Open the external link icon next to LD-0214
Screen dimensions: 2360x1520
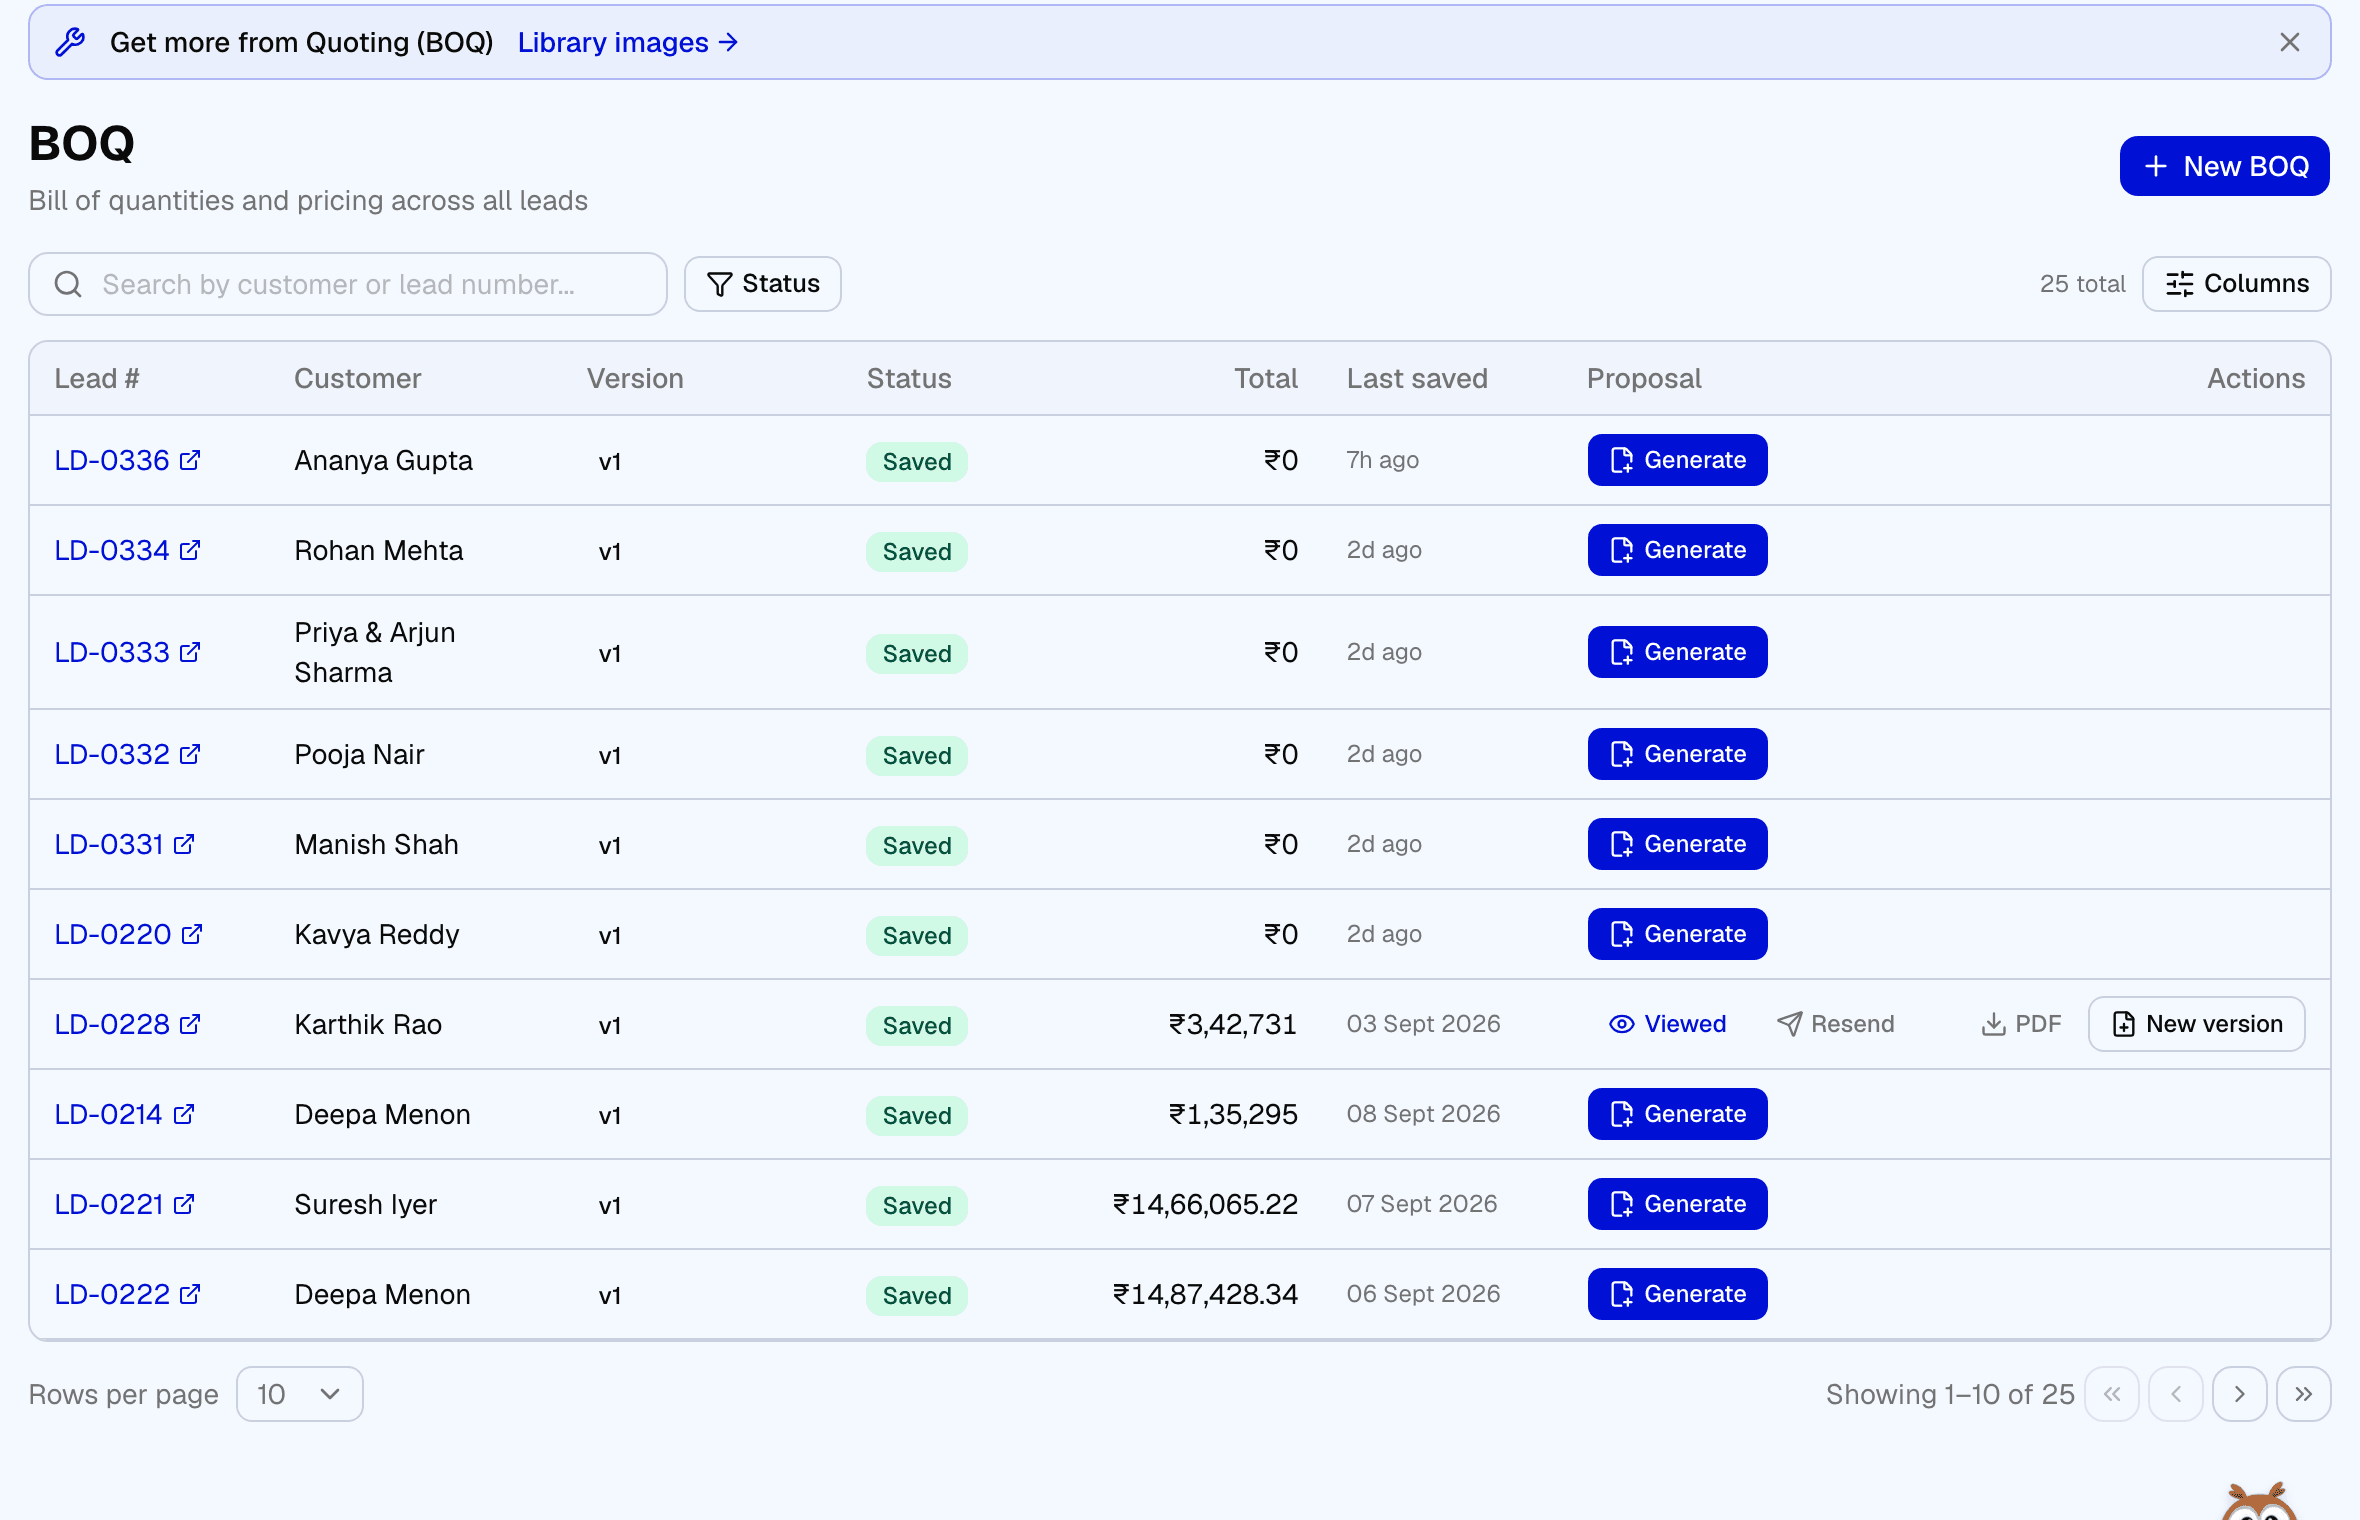click(184, 1114)
